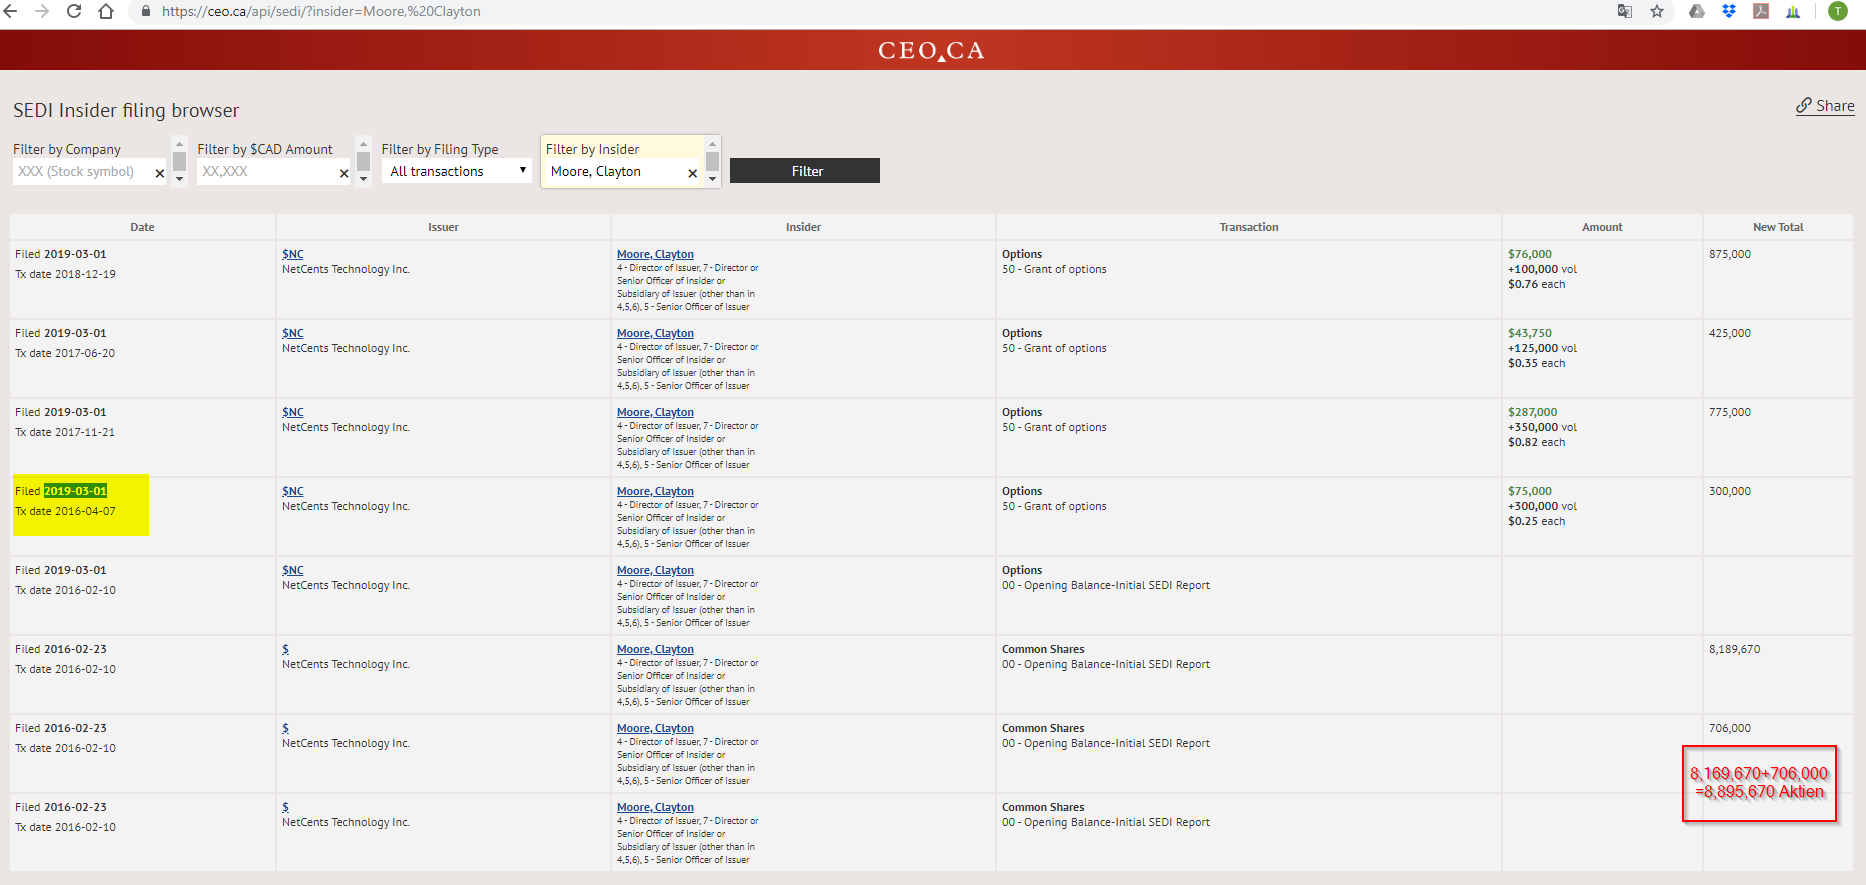Image resolution: width=1866 pixels, height=885 pixels.
Task: Click the down arrow beside $CAD Amount filter
Action: point(364,179)
